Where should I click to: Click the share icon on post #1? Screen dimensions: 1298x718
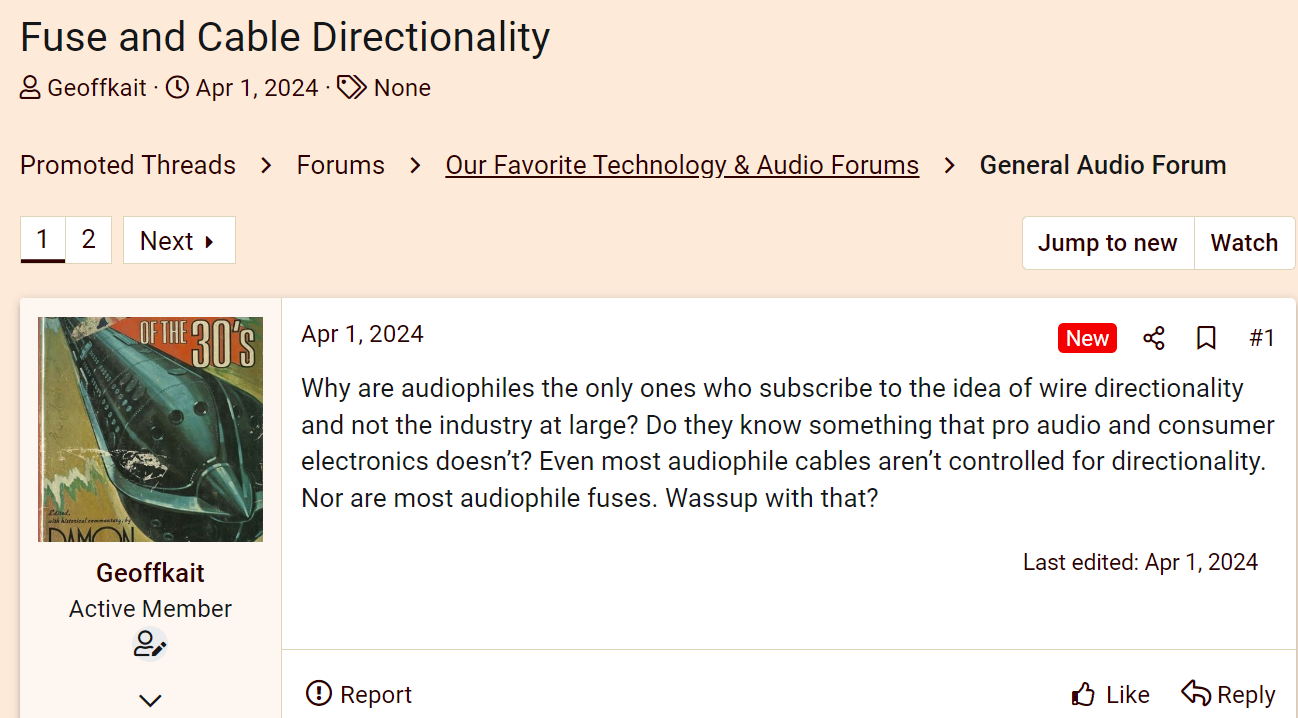pyautogui.click(x=1154, y=338)
